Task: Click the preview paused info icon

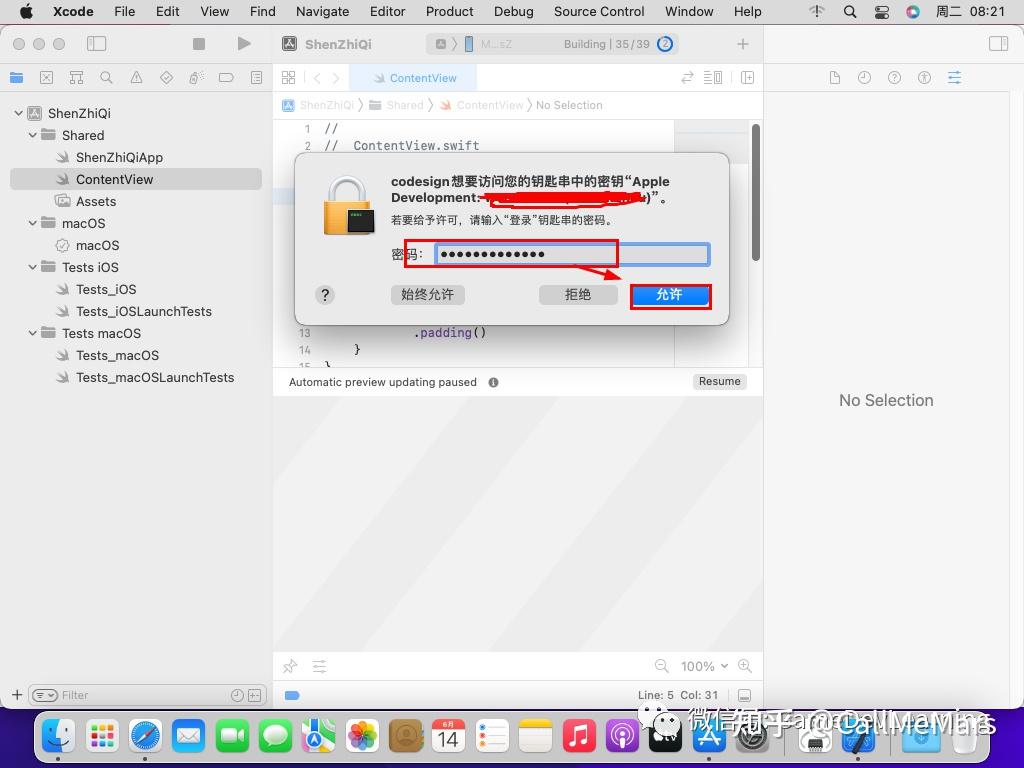Action: click(493, 383)
